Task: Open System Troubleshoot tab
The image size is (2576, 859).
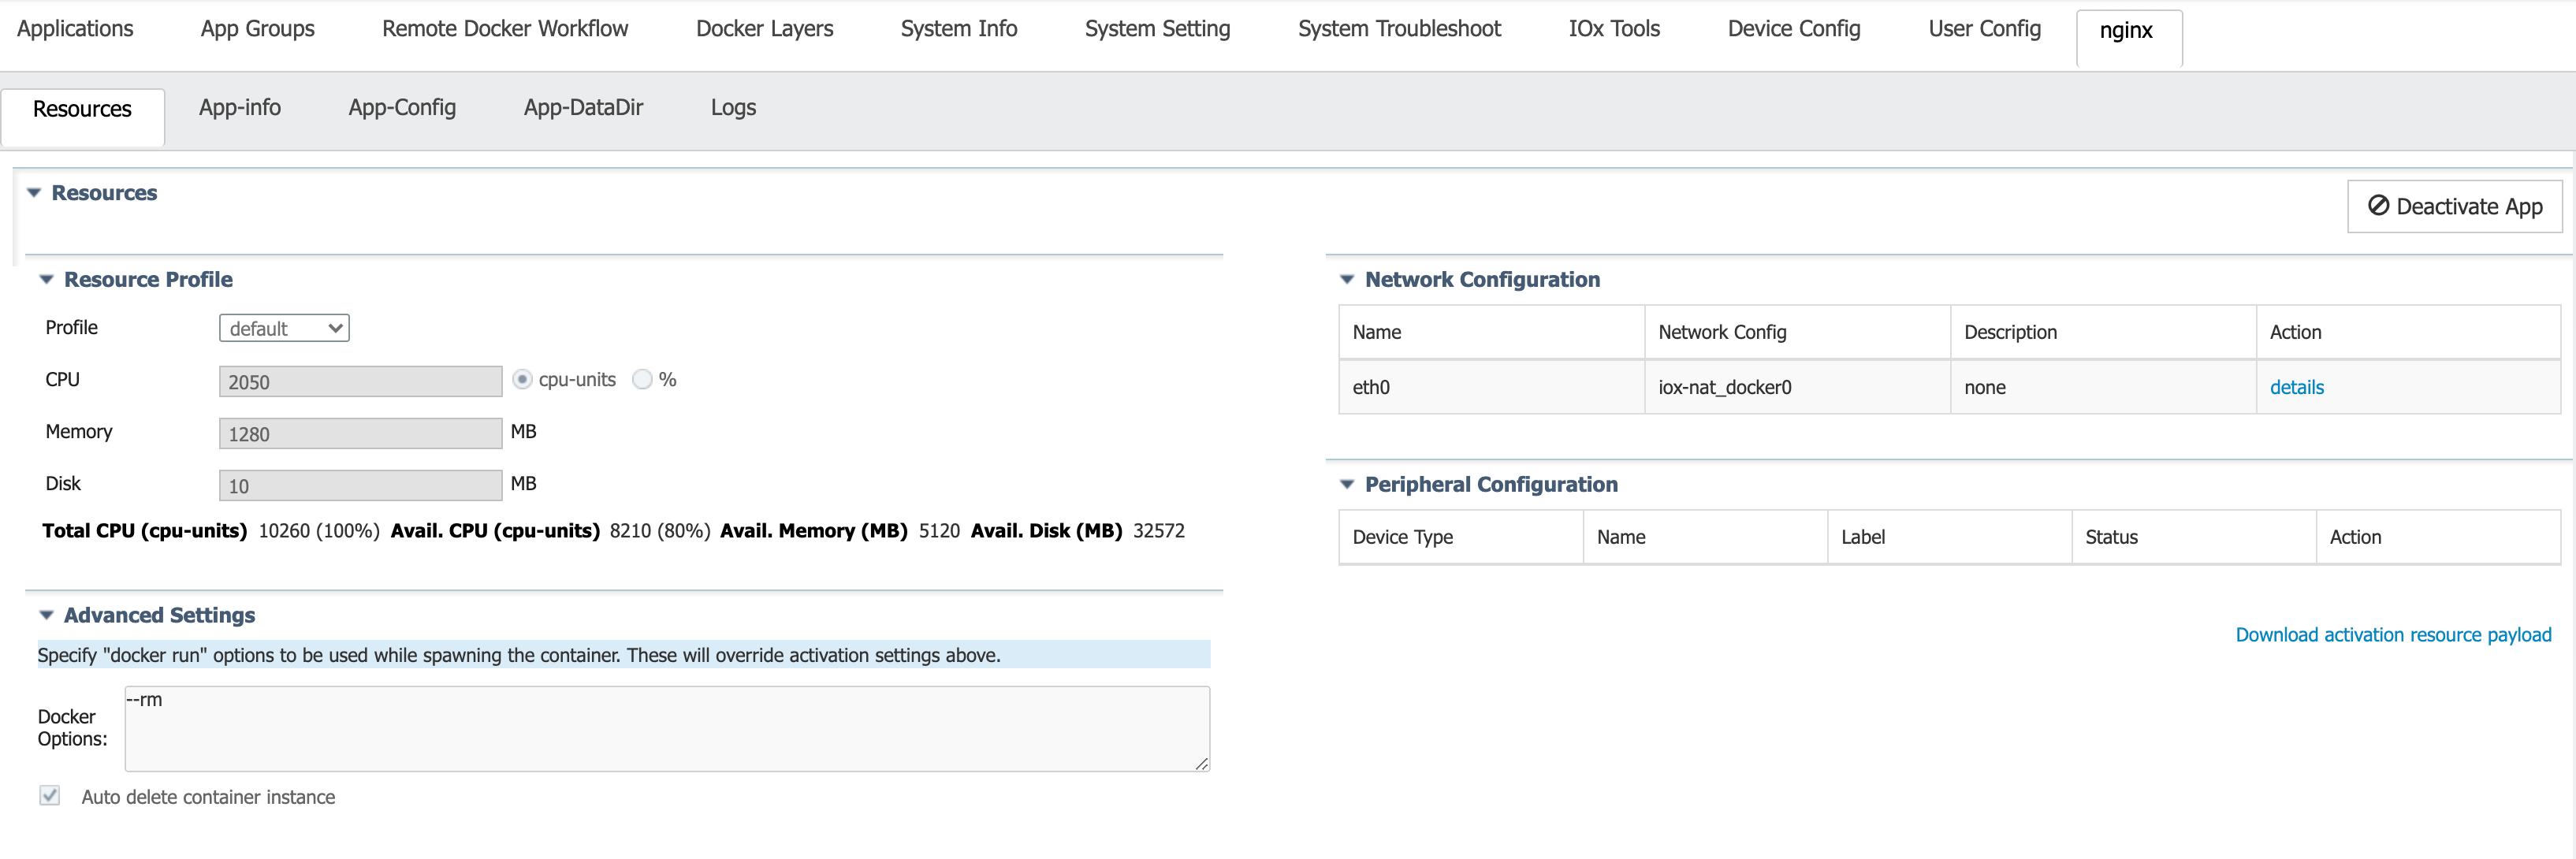Action: click(x=1399, y=28)
